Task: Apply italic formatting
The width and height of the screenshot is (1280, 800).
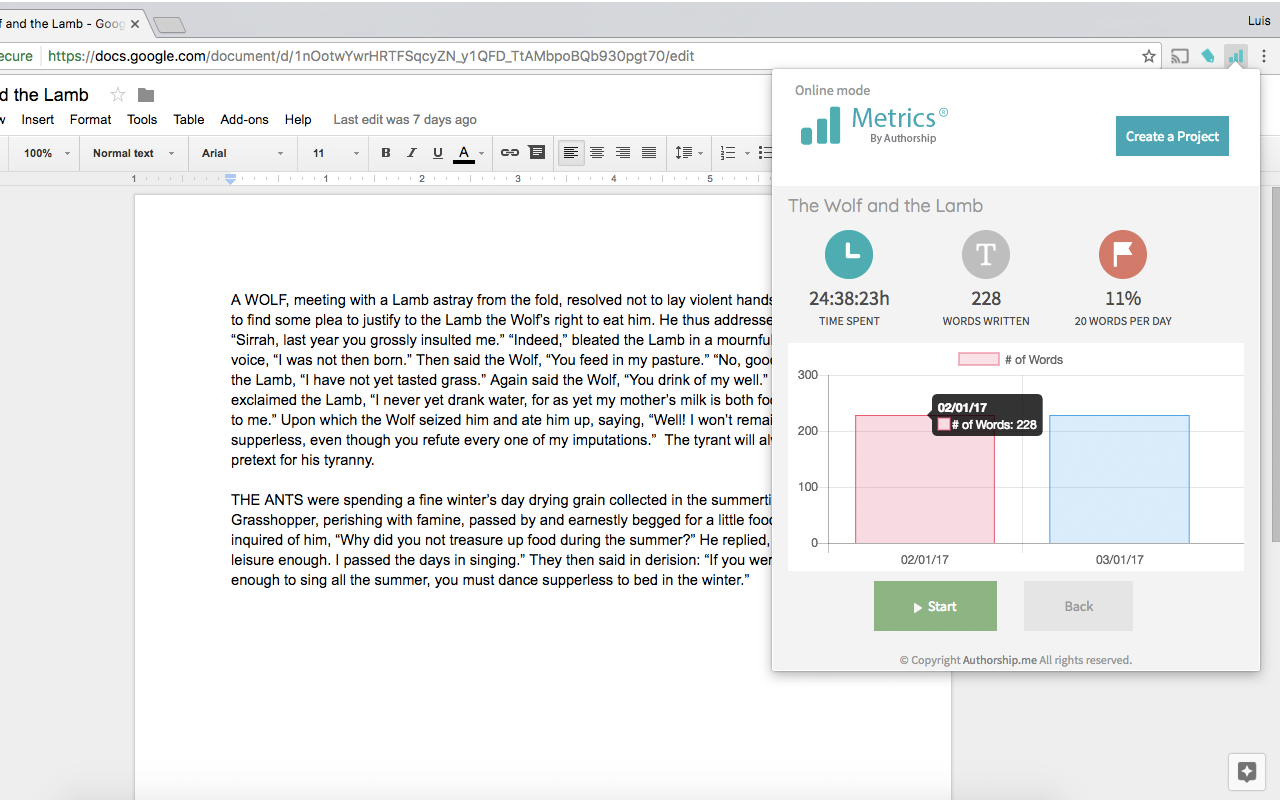Action: (411, 152)
